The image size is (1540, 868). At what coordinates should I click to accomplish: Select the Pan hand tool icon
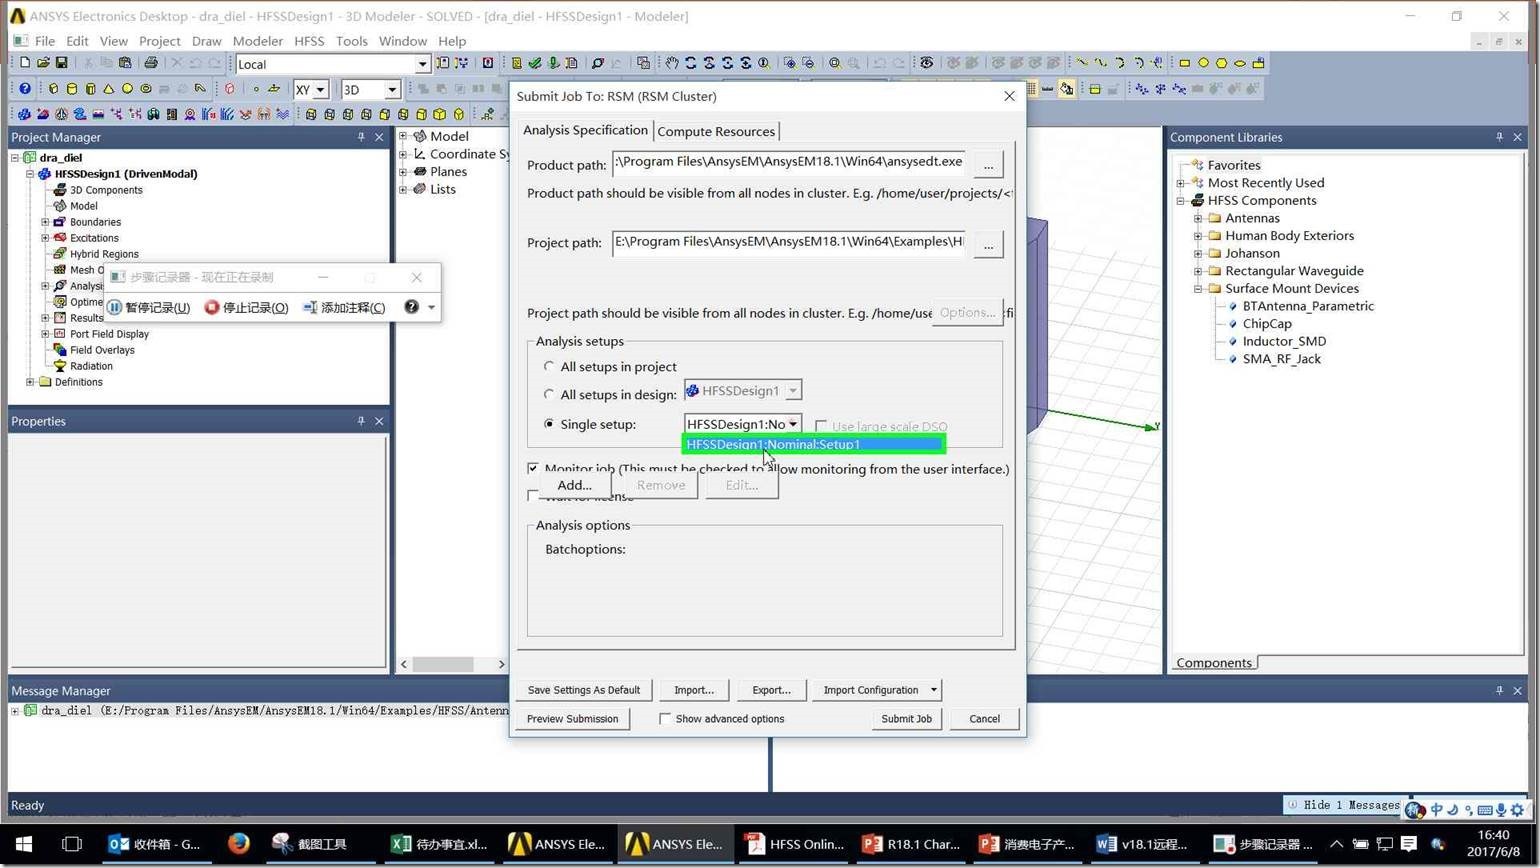point(672,63)
